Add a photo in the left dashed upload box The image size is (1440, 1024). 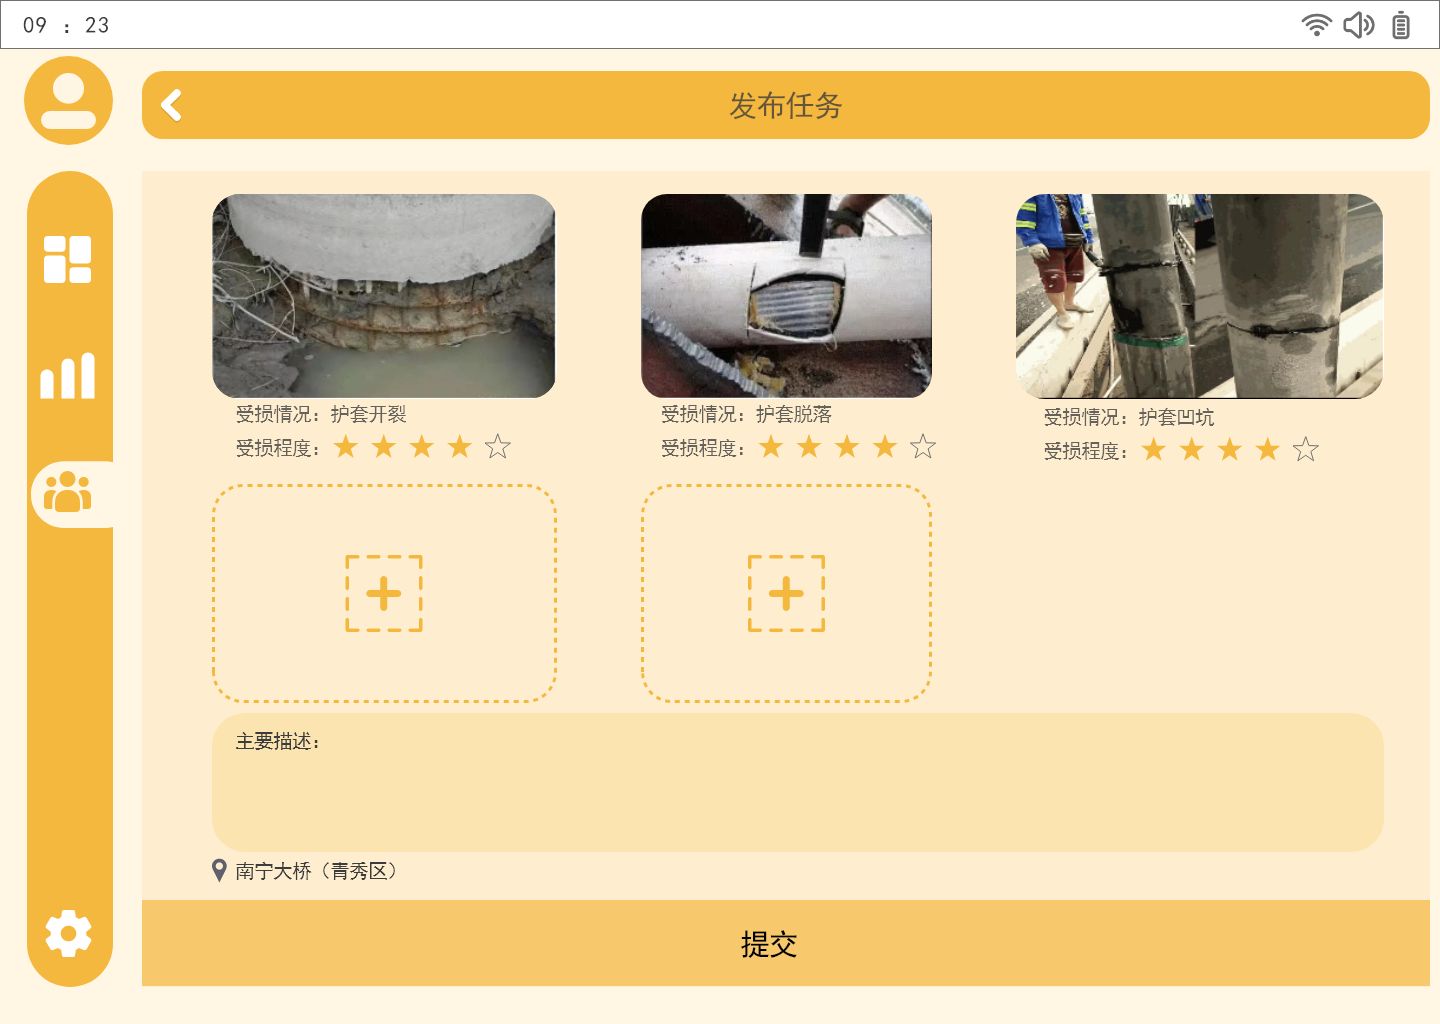pos(384,594)
